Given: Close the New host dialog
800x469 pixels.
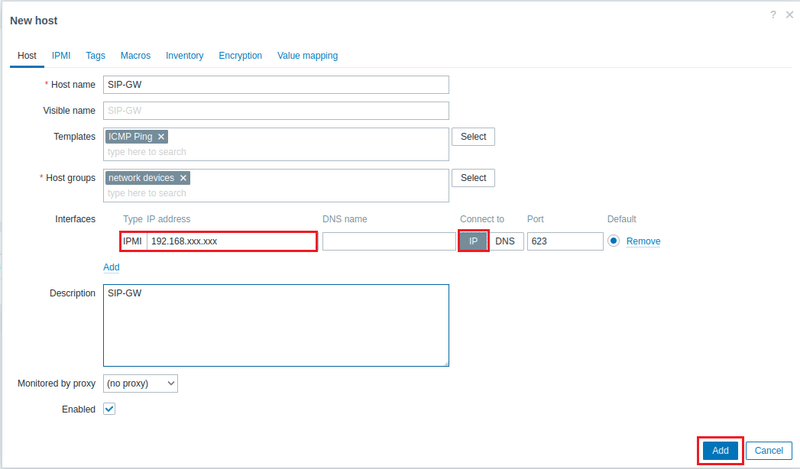Looking at the screenshot, I should coord(789,15).
